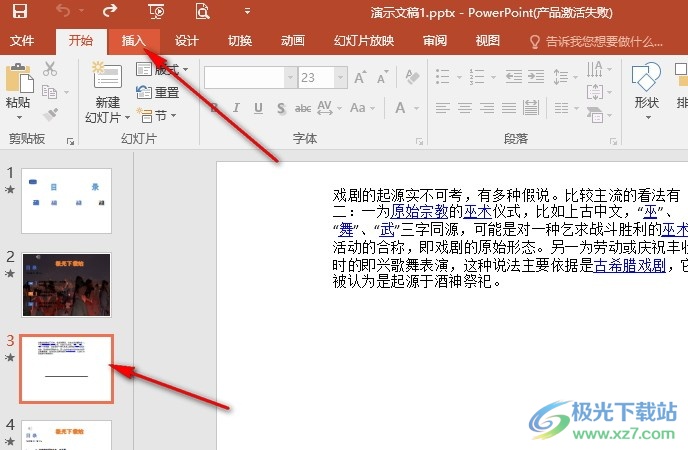Convert to SmartArt icon
688x450 pixels.
599,115
